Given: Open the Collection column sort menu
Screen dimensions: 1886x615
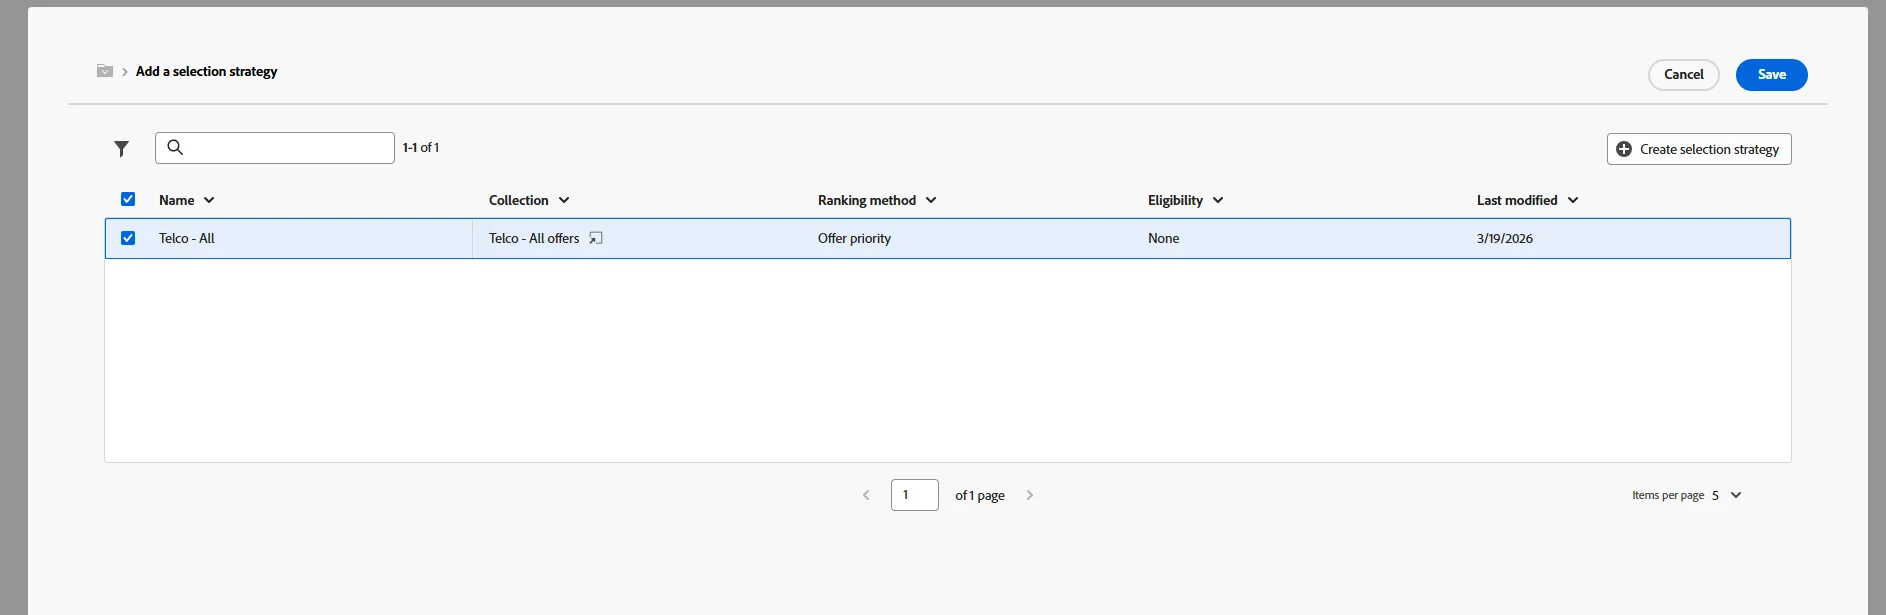Looking at the screenshot, I should click(x=564, y=200).
